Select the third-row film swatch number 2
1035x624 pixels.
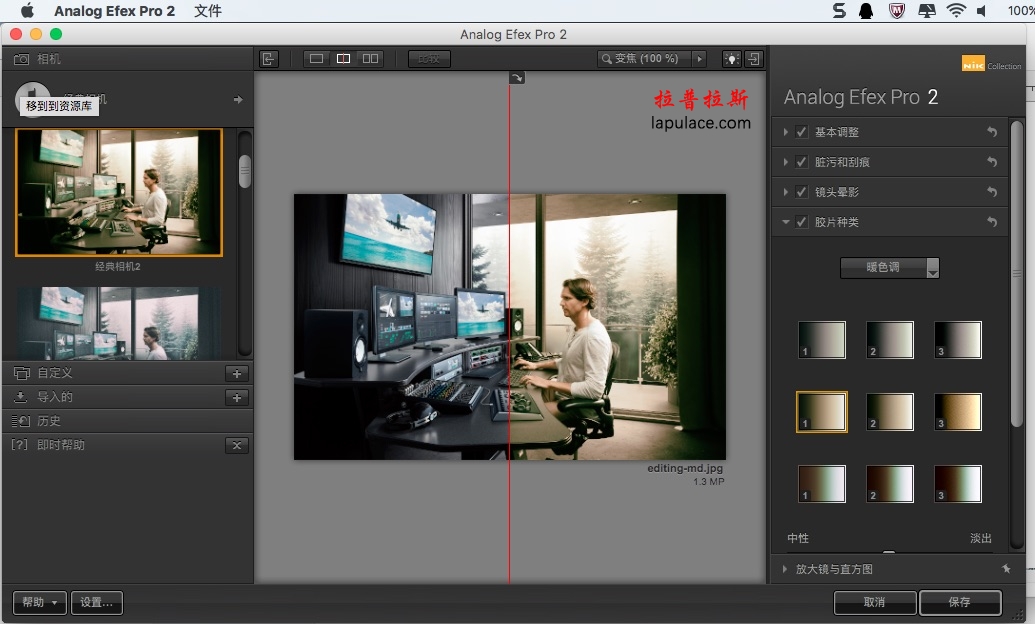[x=890, y=484]
